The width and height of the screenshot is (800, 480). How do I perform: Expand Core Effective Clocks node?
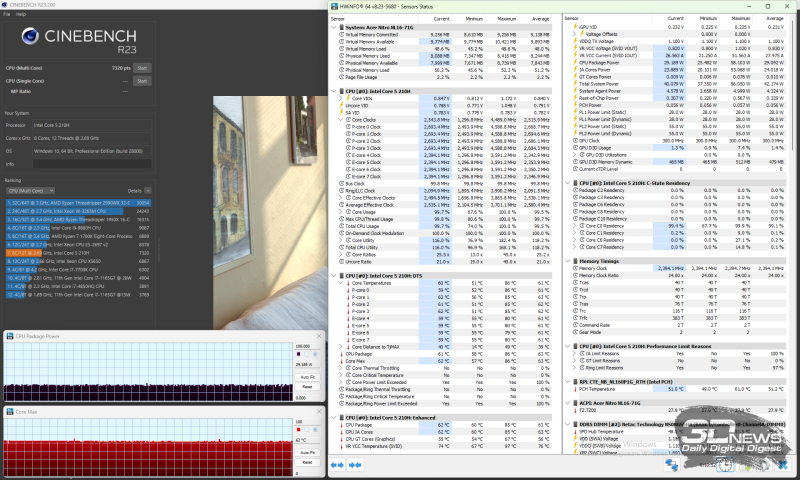[x=341, y=198]
